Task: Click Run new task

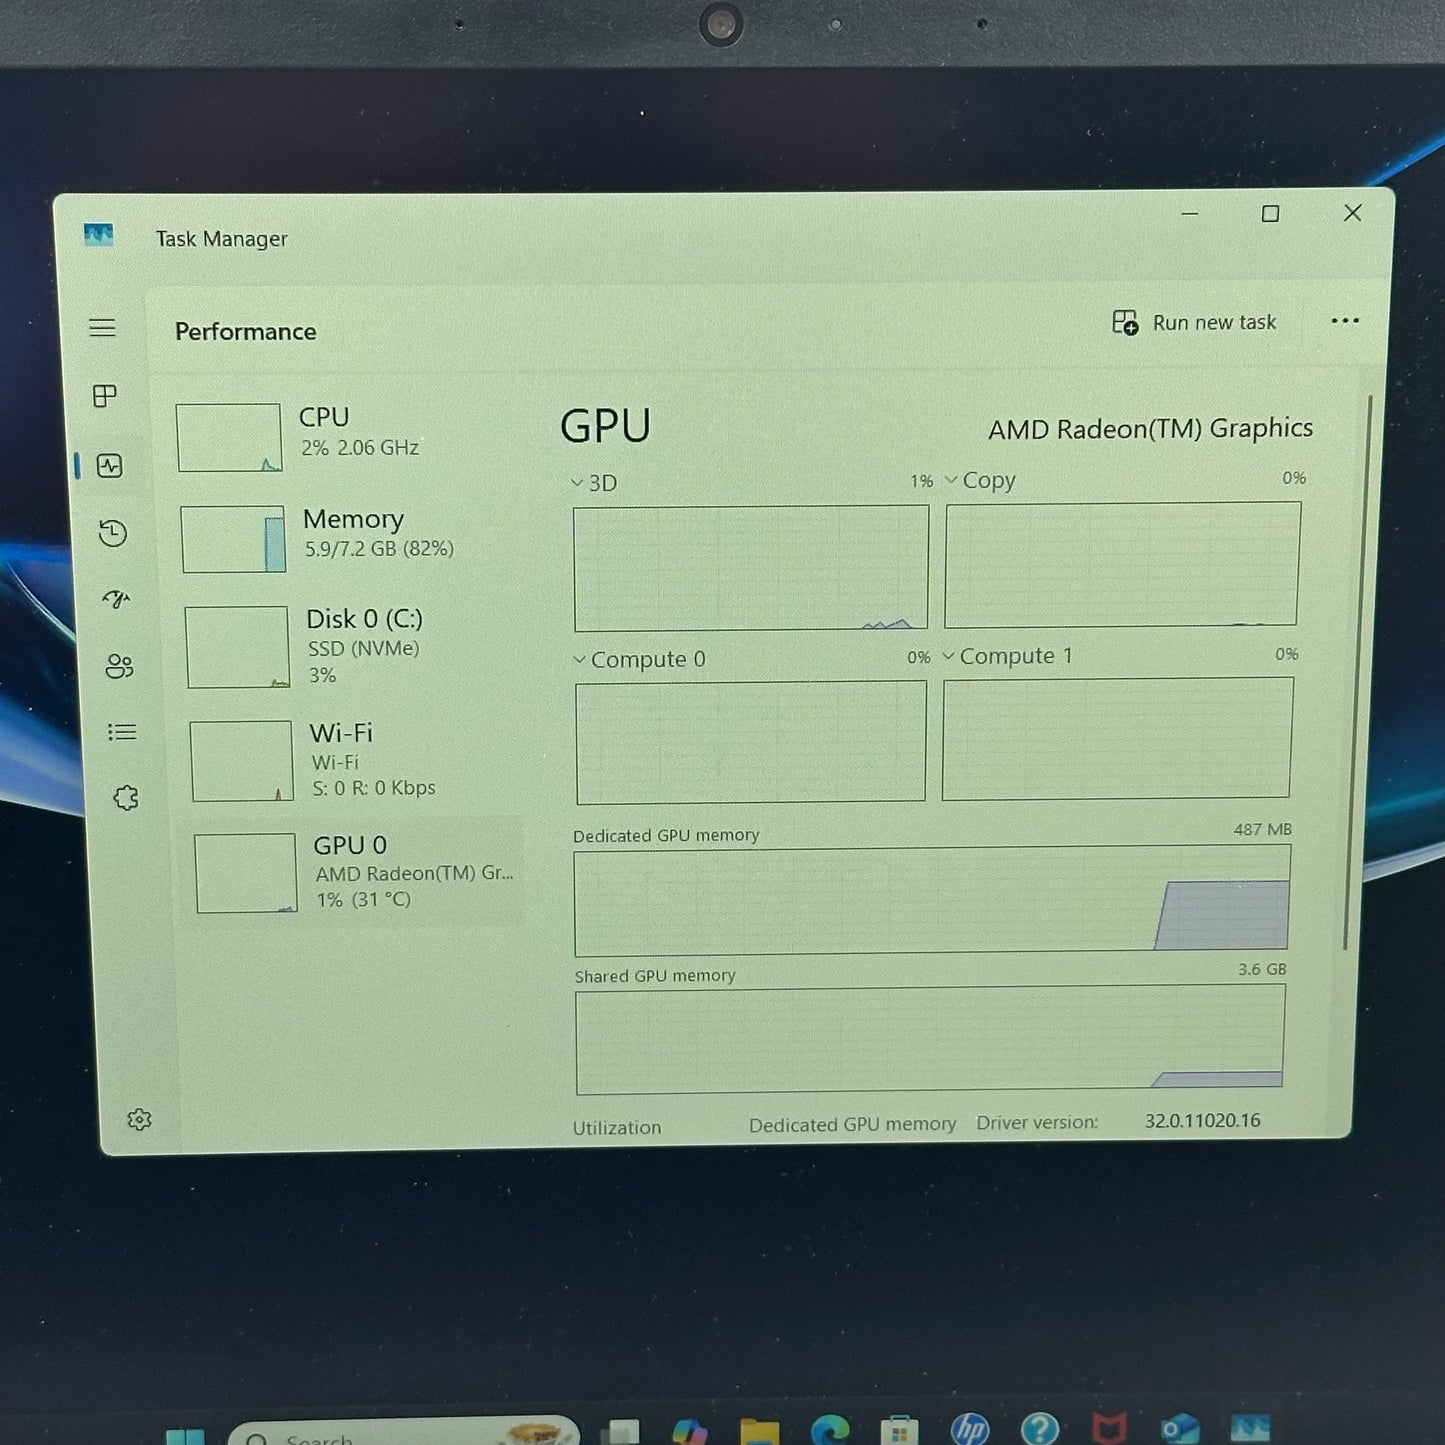Action: pos(1196,322)
